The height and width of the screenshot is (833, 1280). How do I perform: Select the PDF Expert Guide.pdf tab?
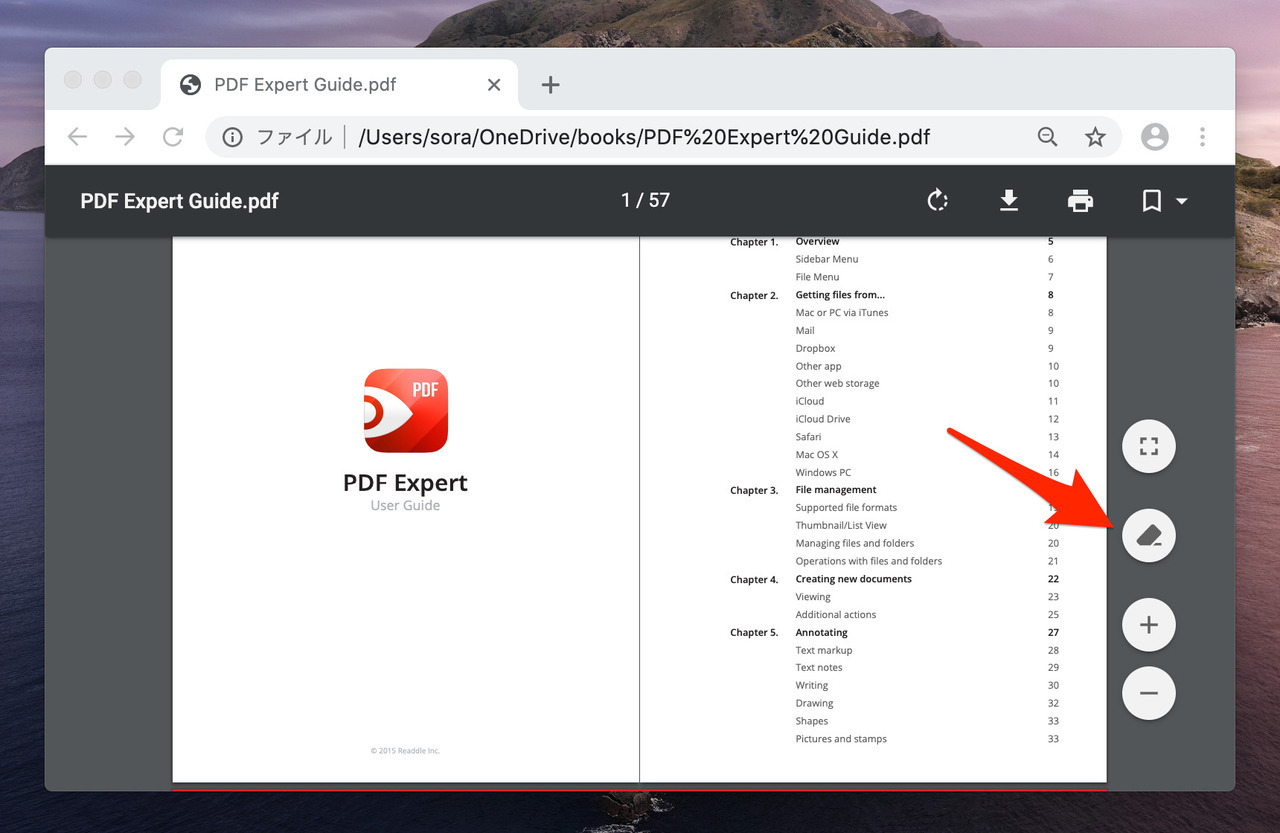click(x=339, y=85)
